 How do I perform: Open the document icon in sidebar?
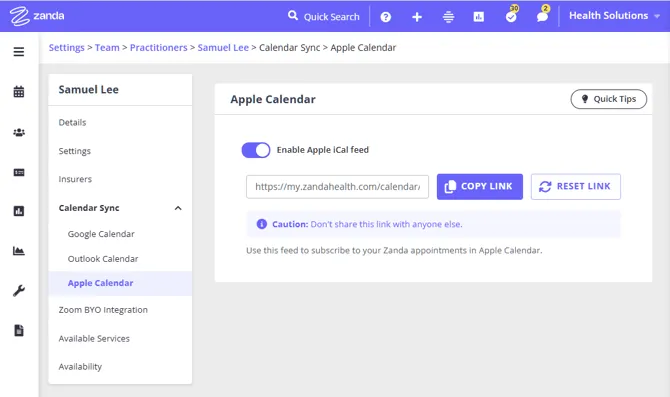[19, 330]
